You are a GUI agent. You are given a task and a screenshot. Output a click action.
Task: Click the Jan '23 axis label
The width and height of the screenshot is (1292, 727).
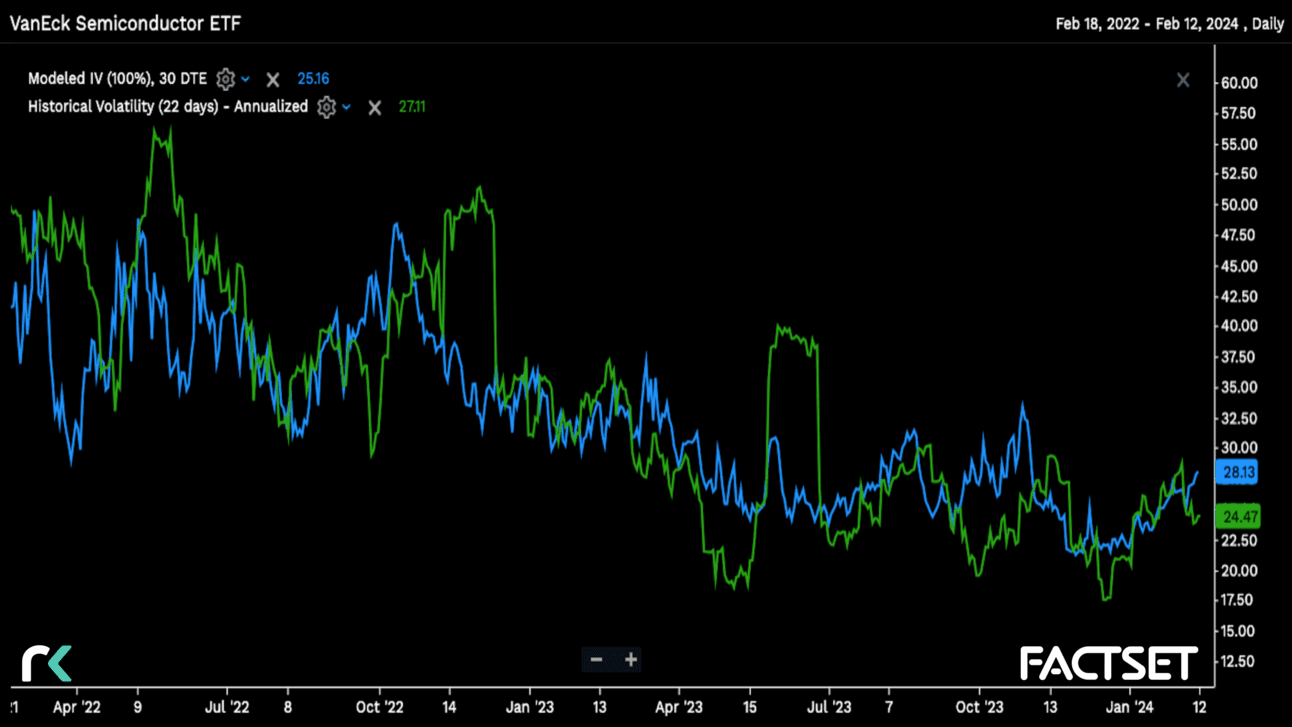(x=529, y=707)
